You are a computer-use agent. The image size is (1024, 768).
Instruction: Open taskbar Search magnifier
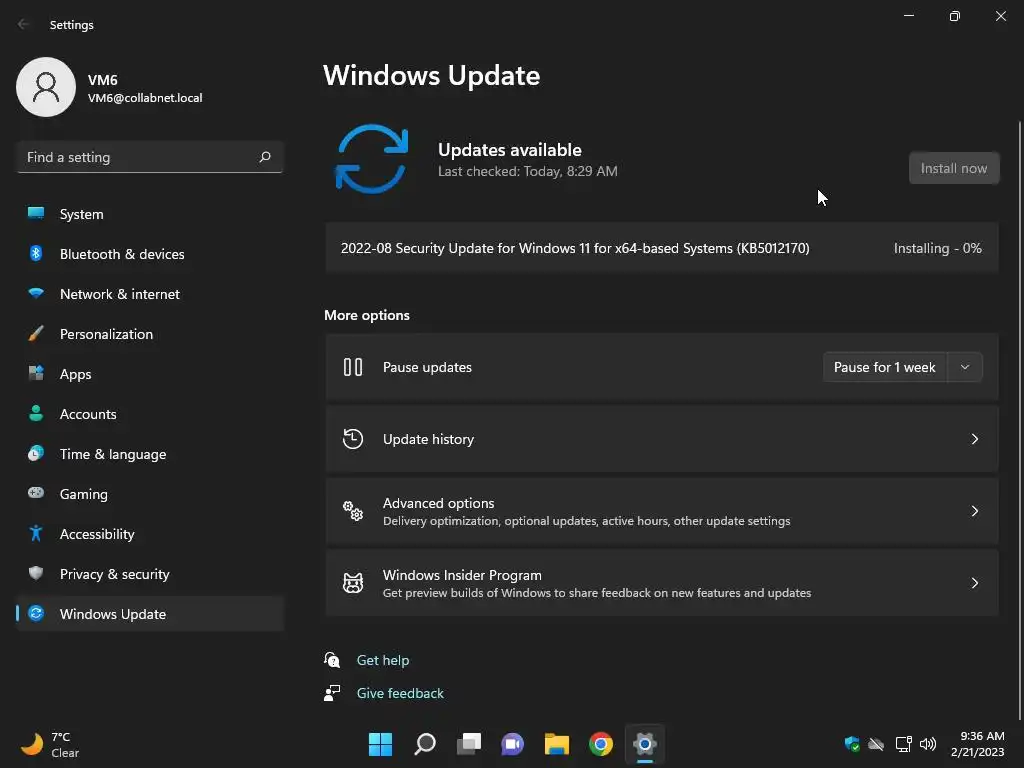pyautogui.click(x=424, y=744)
